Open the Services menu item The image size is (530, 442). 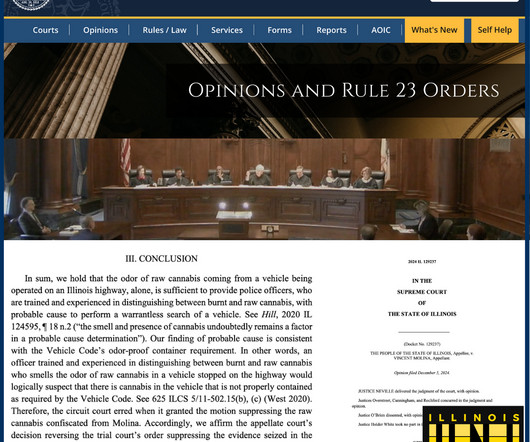tap(227, 30)
